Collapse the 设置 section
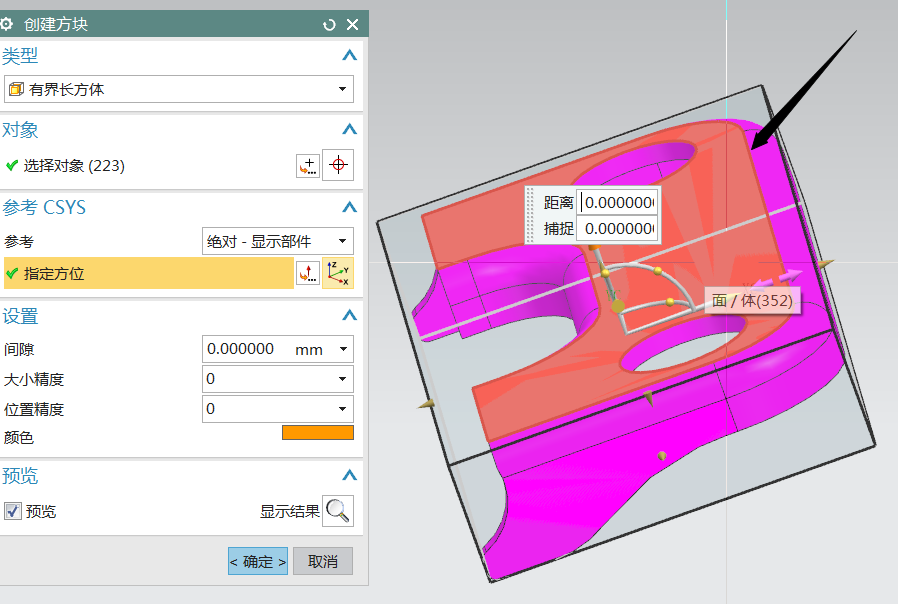The width and height of the screenshot is (898, 611). pyautogui.click(x=349, y=316)
